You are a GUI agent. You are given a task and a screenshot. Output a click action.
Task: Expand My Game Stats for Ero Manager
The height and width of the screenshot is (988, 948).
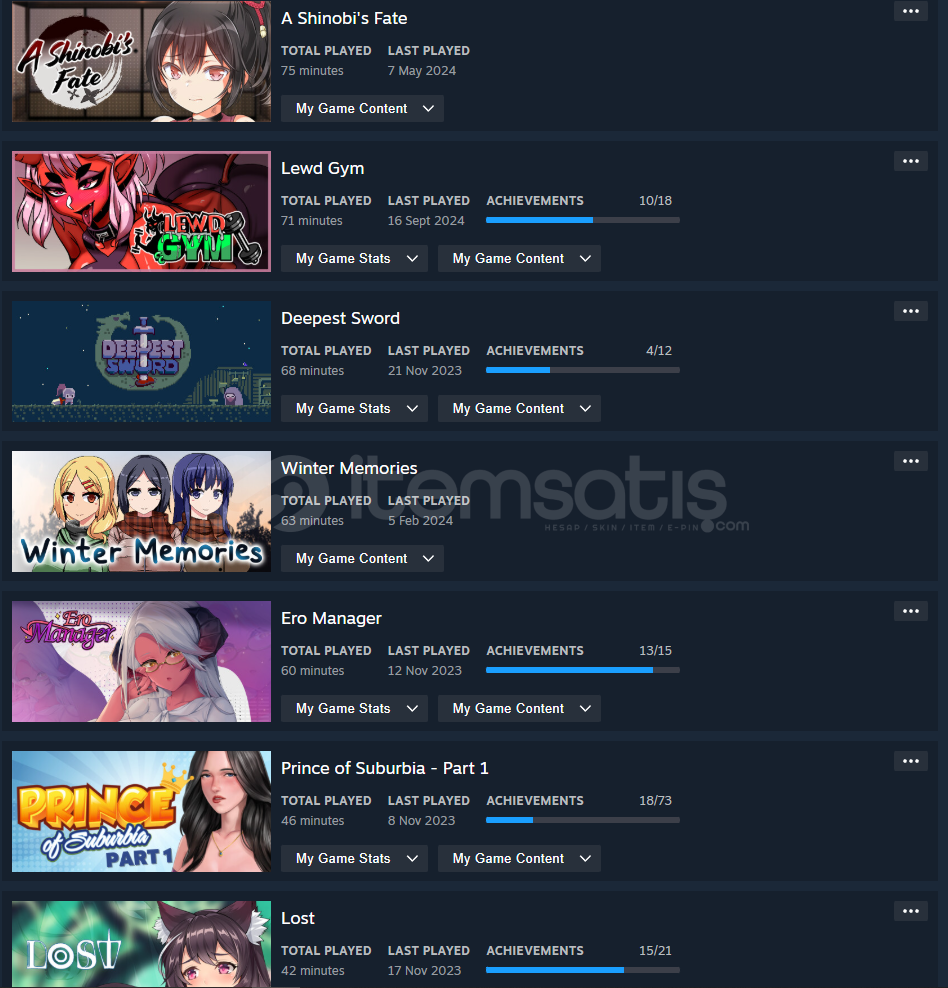[354, 708]
